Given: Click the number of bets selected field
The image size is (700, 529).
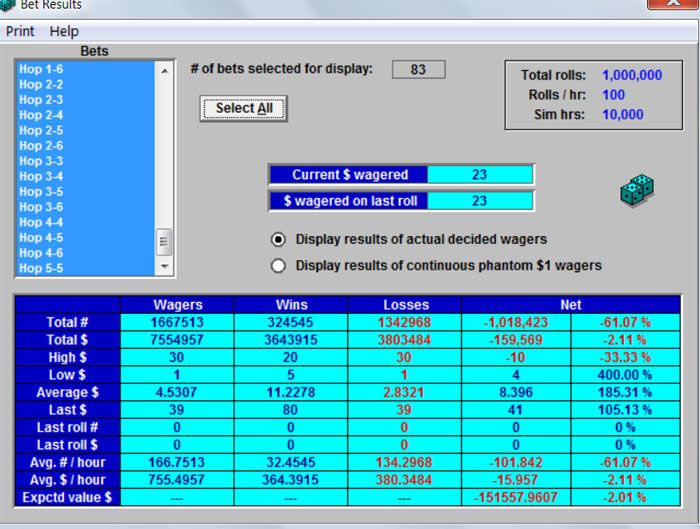Looking at the screenshot, I should tap(418, 70).
